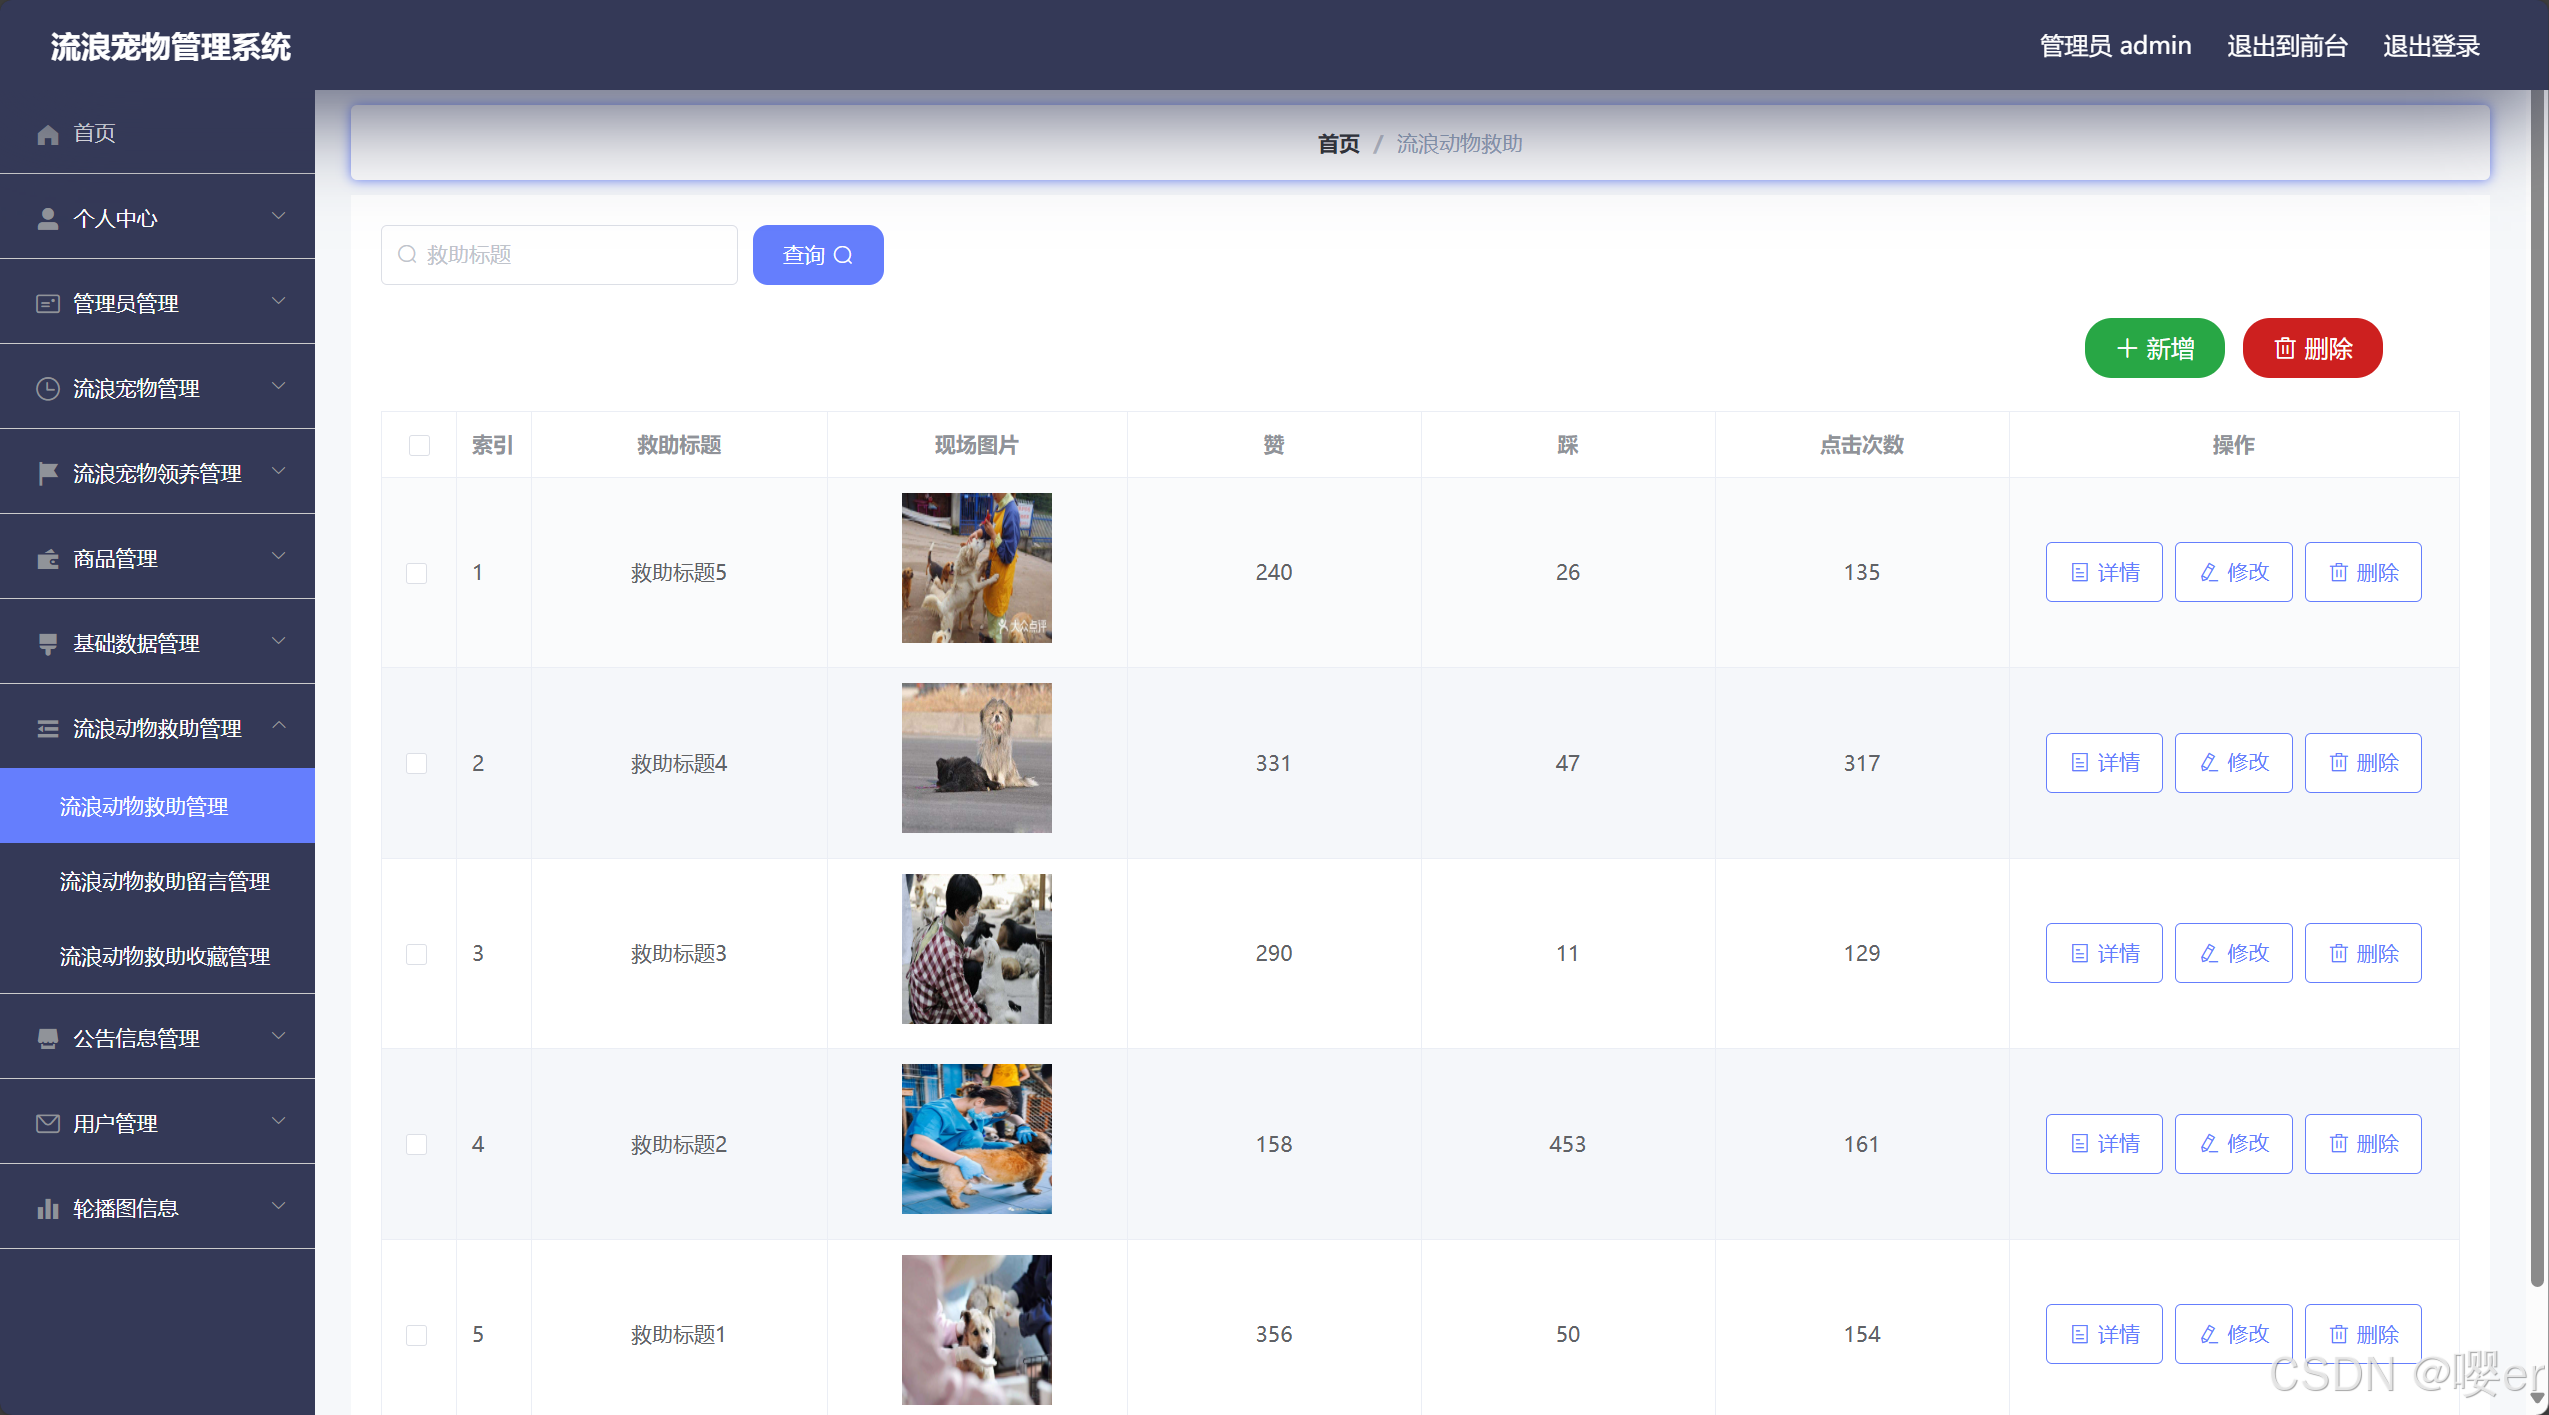Click the person icon beside 个人中心

47,219
